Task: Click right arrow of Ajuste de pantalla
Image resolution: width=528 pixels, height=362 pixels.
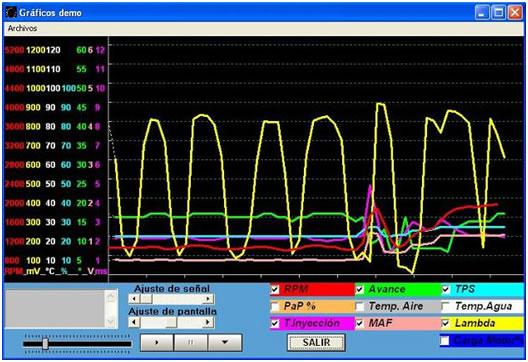Action: point(209,322)
